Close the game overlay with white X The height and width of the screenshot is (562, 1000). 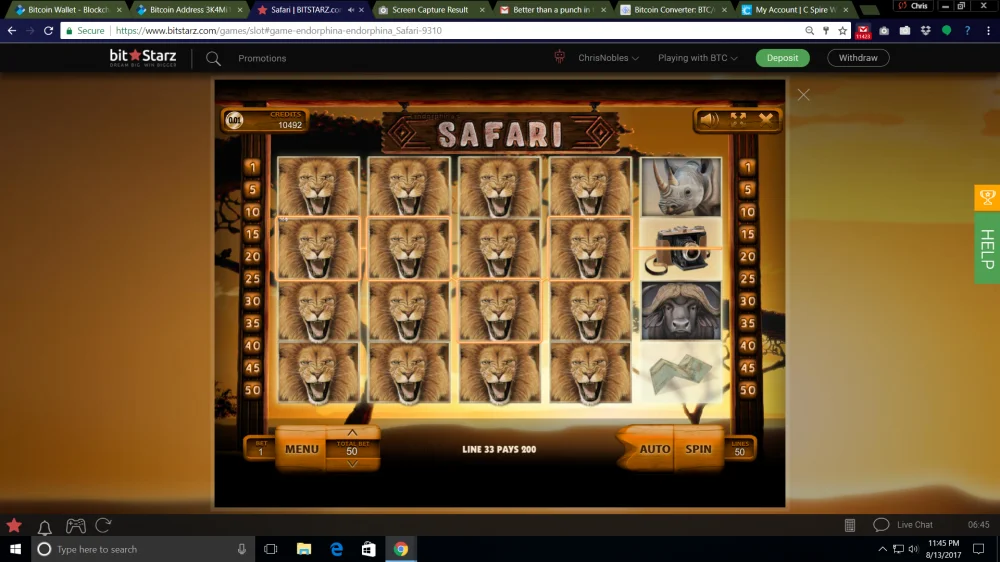pyautogui.click(x=804, y=95)
